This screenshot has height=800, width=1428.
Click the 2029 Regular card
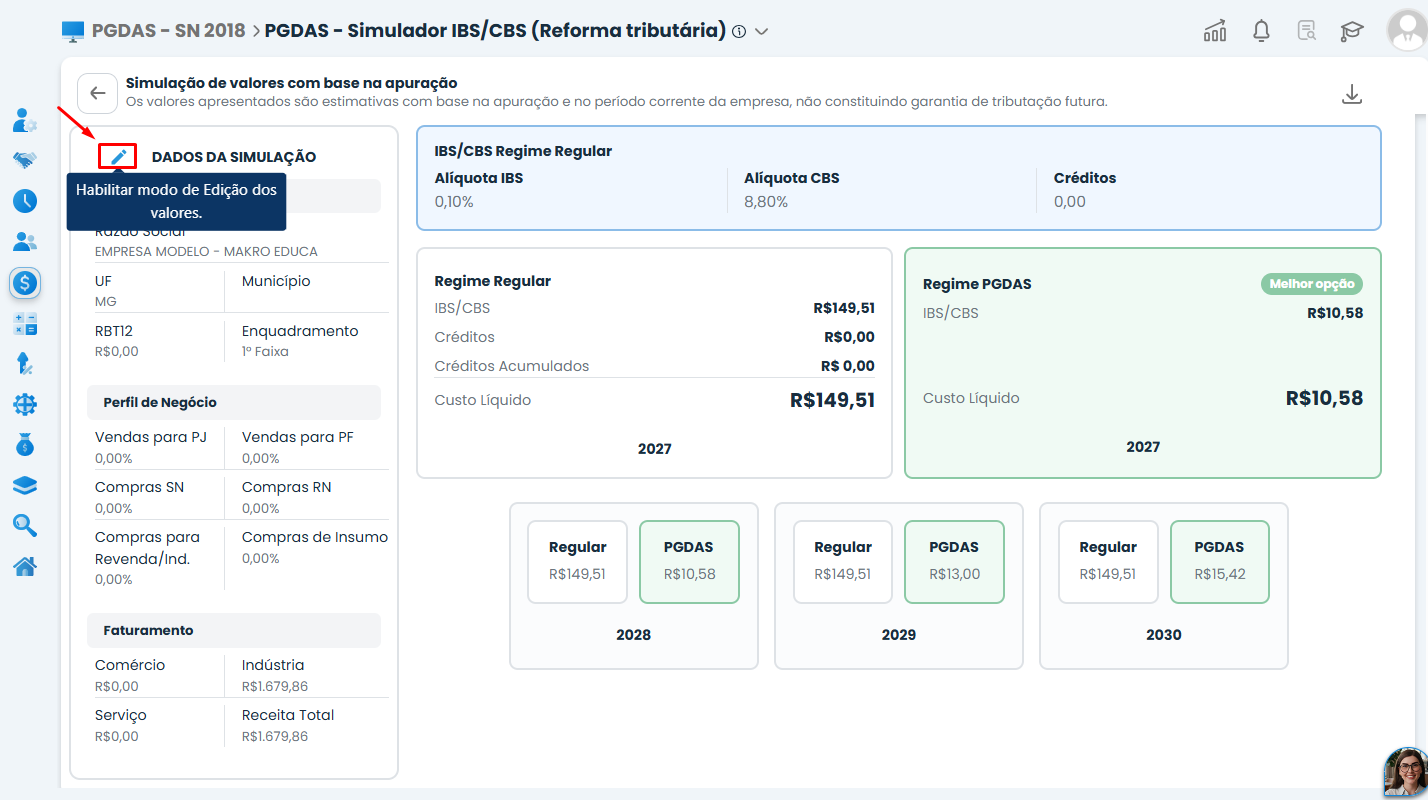(x=843, y=561)
